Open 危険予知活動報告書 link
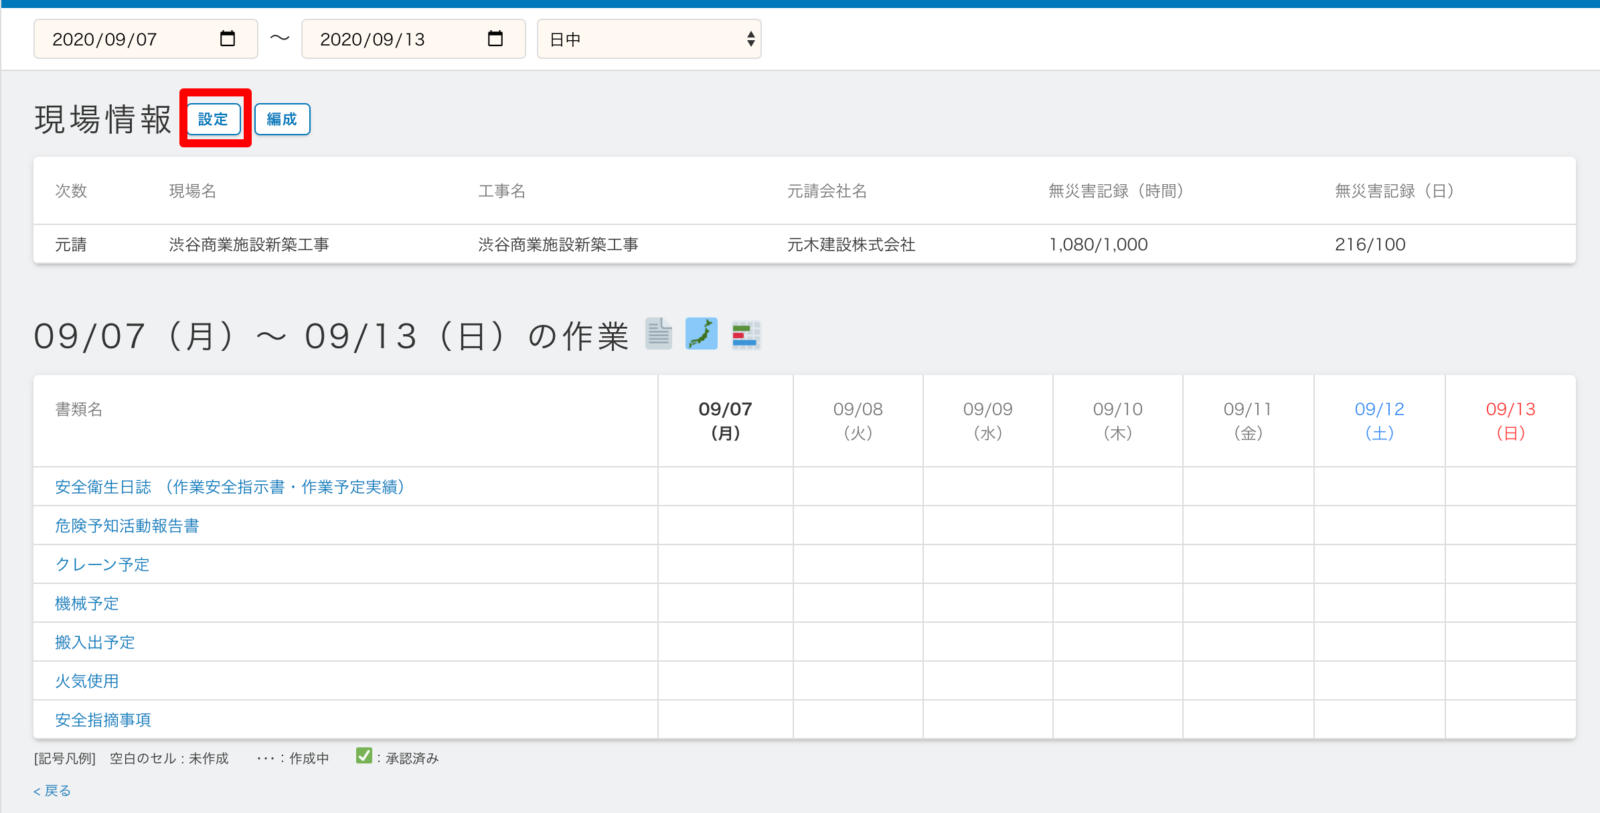Viewport: 1600px width, 813px height. (x=127, y=526)
